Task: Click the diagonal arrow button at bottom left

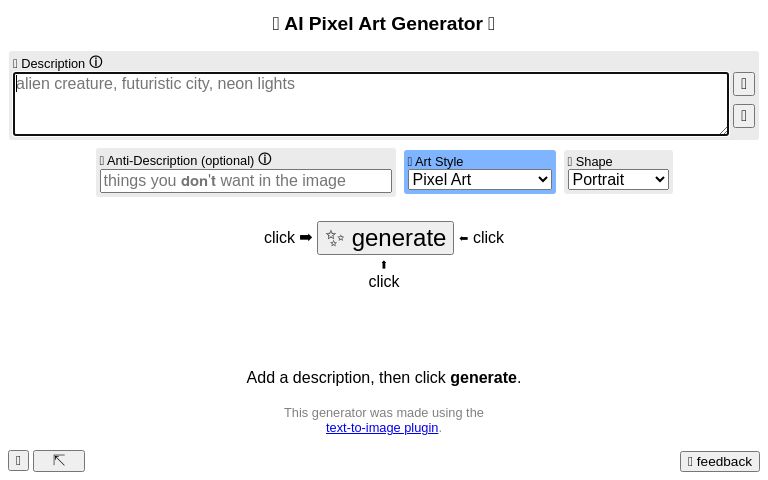Action: (x=59, y=461)
